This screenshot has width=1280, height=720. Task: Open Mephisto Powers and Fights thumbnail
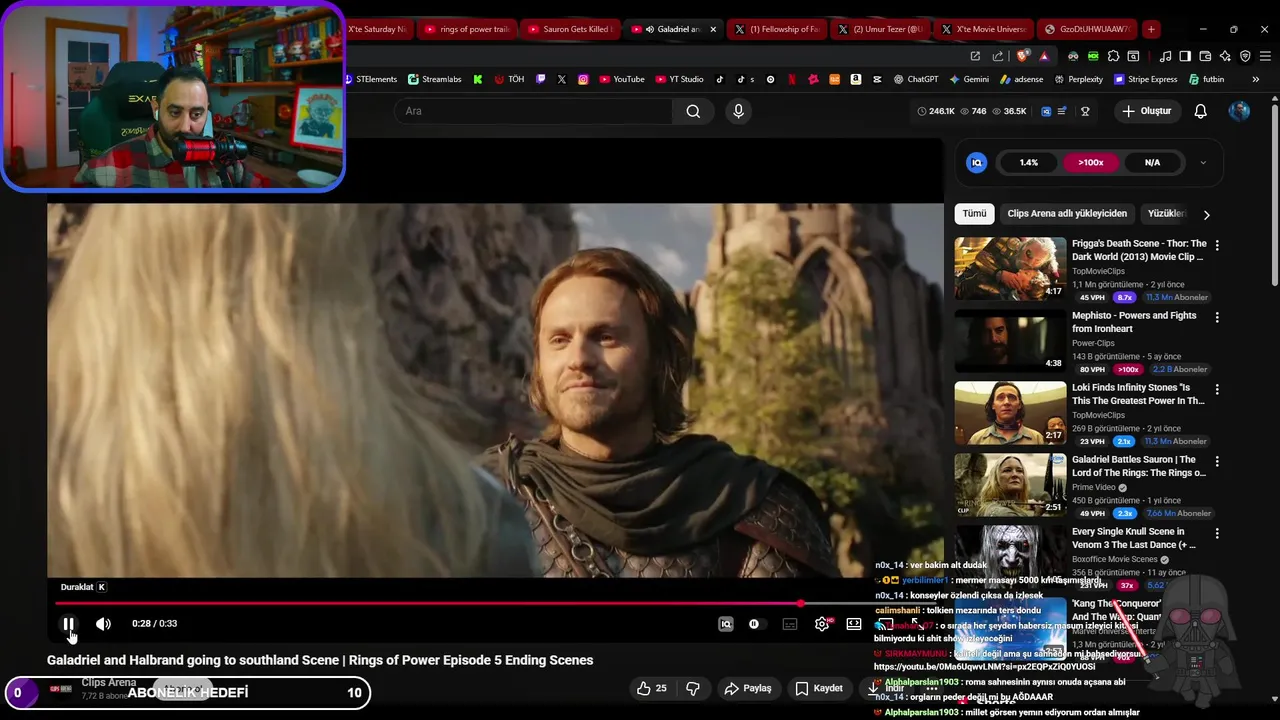coord(1010,340)
